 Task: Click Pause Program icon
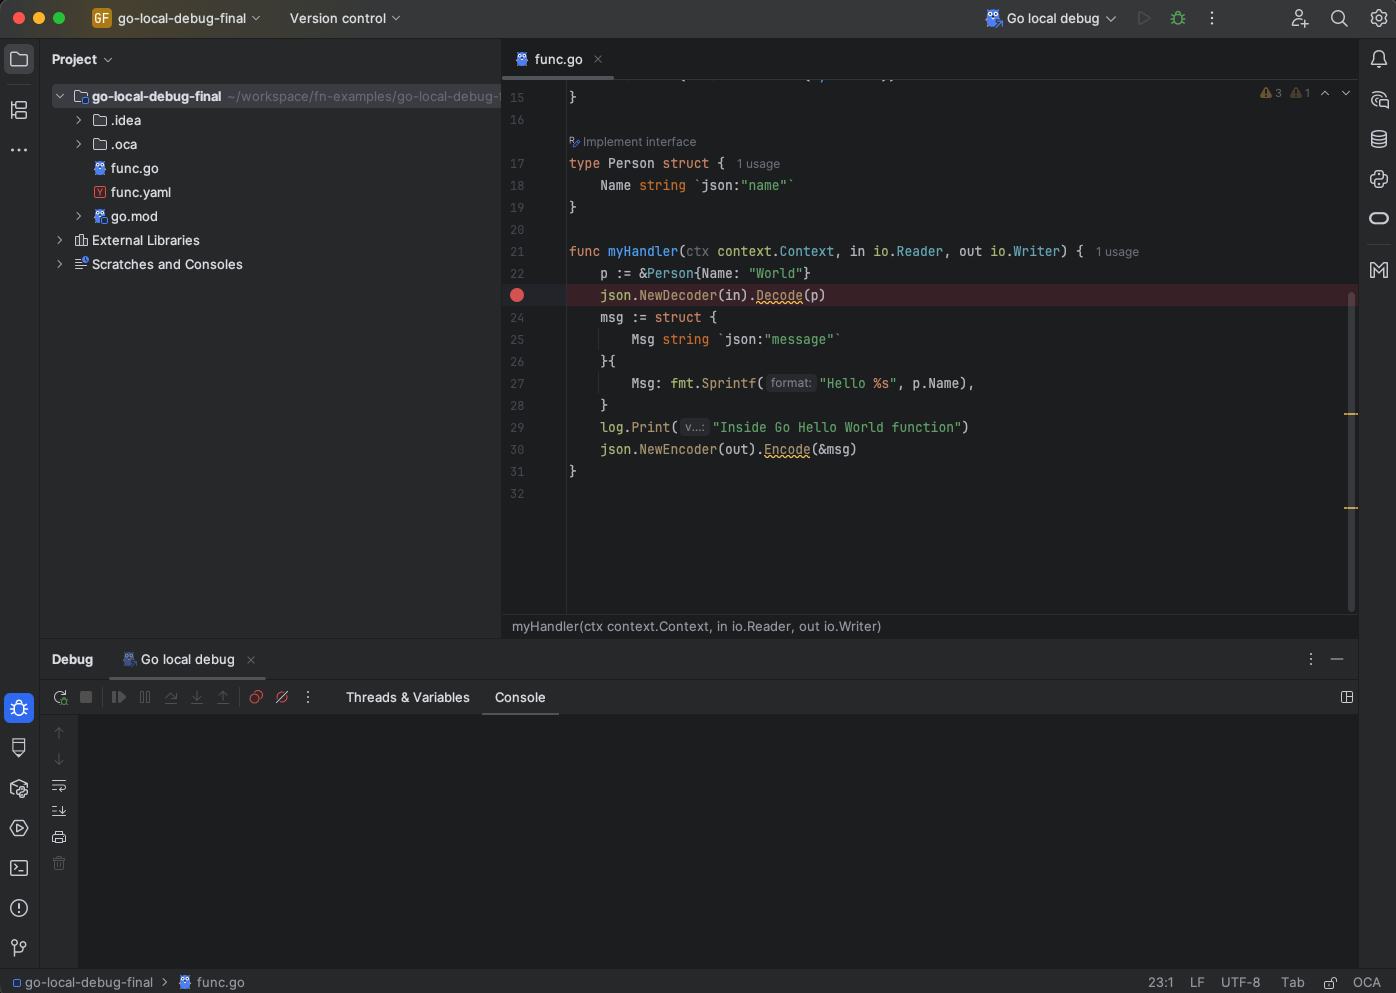tap(145, 697)
